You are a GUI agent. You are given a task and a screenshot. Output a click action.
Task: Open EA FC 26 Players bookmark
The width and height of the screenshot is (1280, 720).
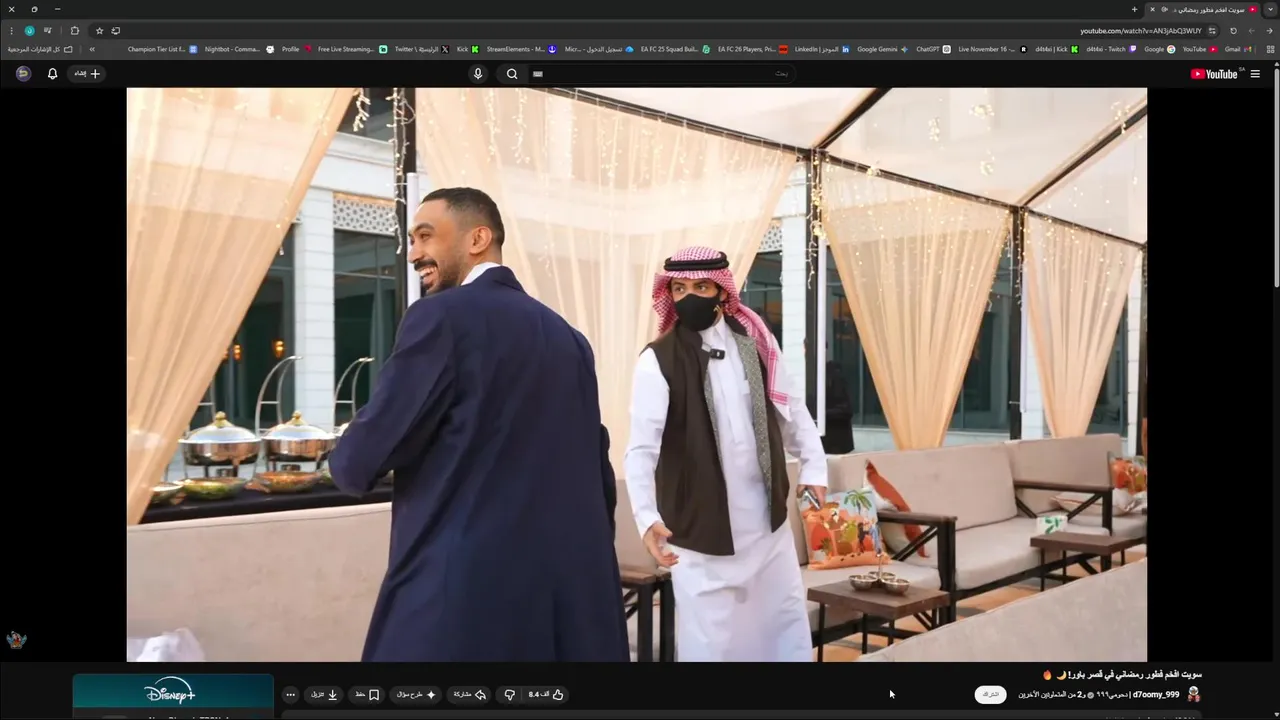[752, 49]
